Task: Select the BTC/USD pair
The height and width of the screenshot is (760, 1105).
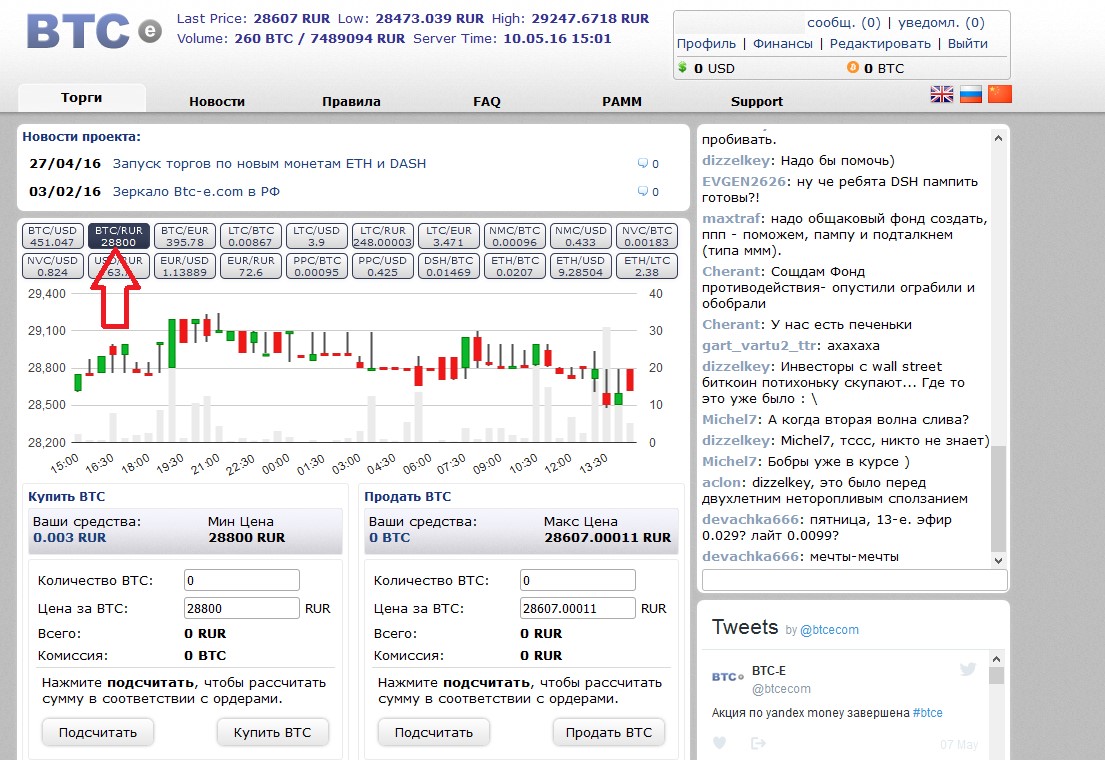Action: pos(52,236)
